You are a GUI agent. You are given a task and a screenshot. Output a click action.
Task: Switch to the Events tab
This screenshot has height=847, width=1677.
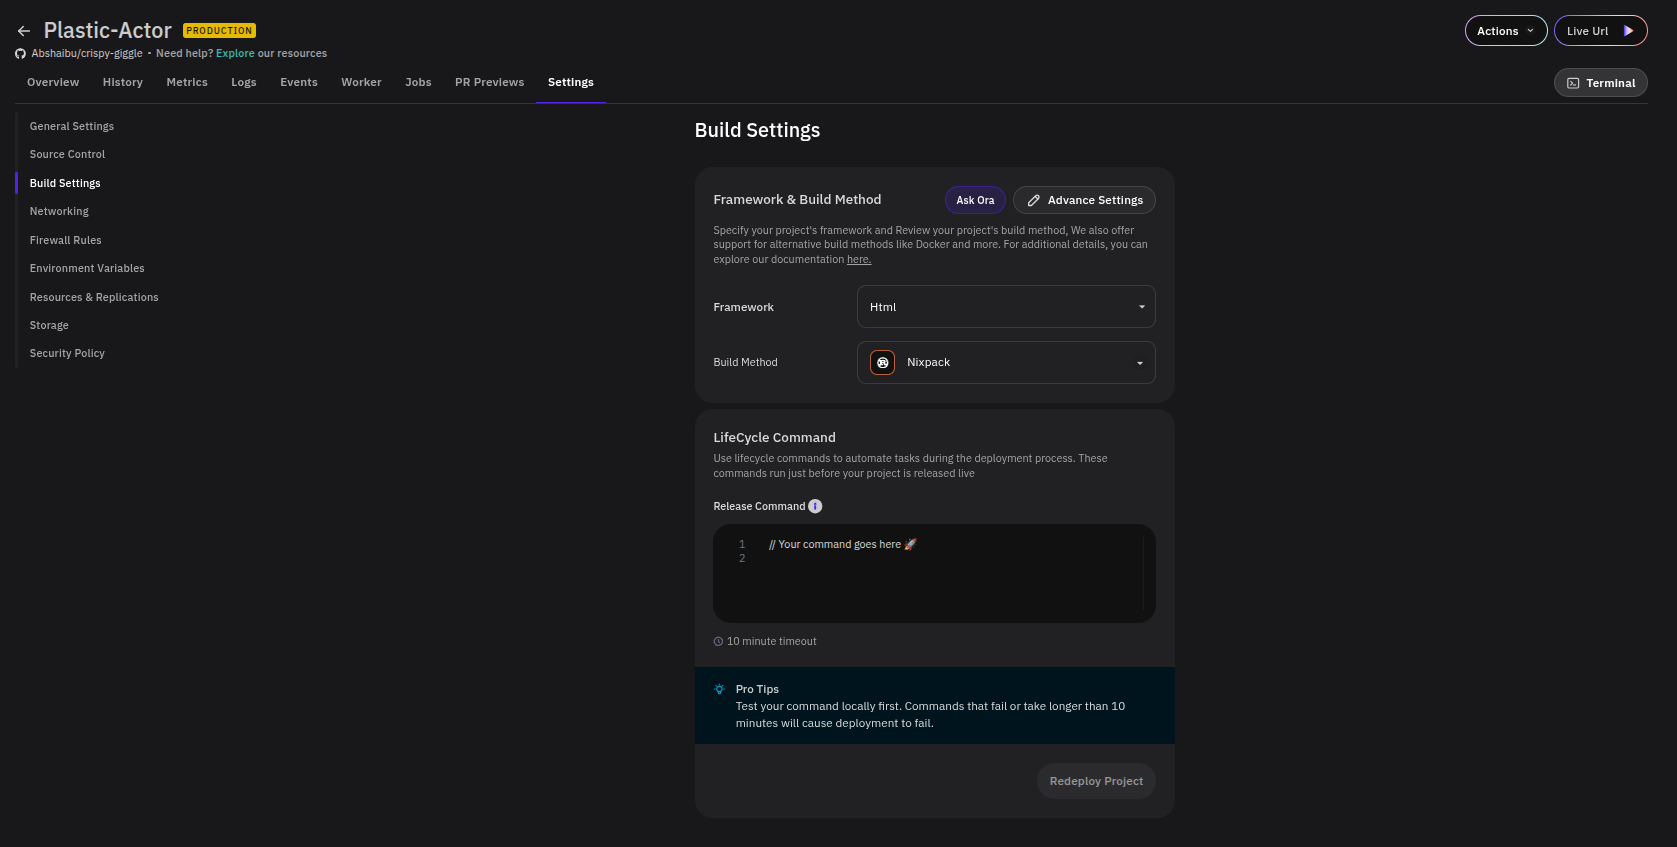click(299, 82)
